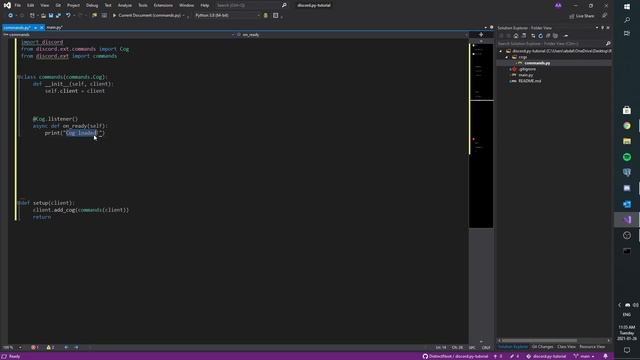The height and width of the screenshot is (360, 640).
Task: Open the Edit menu
Action: coord(31,5)
